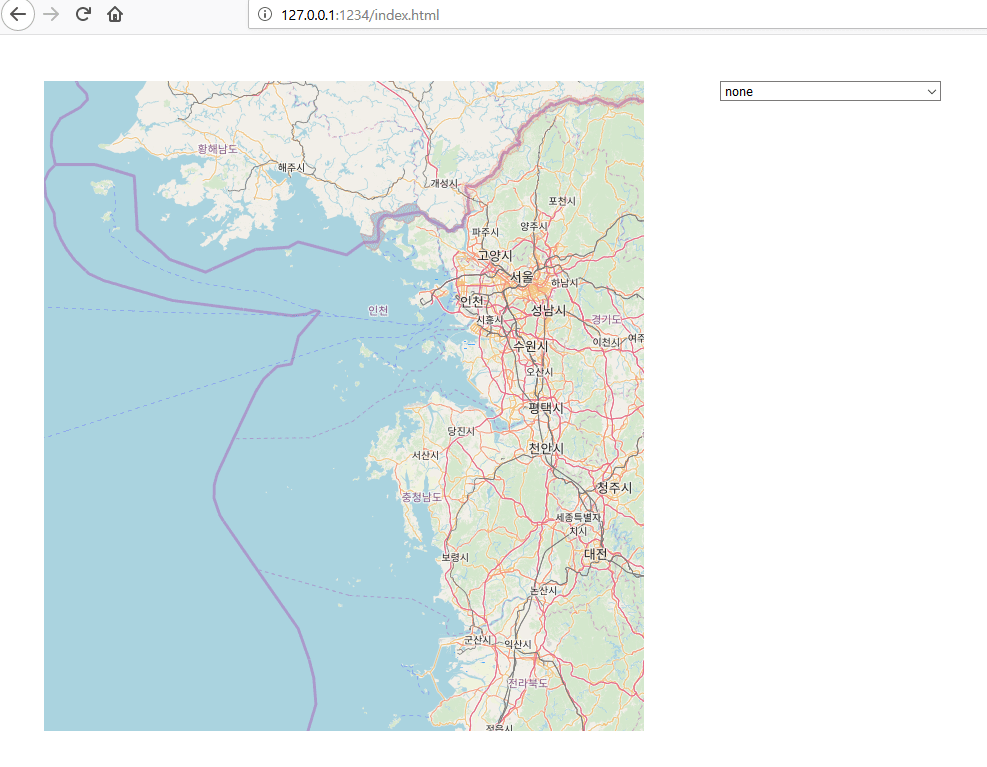This screenshot has height=767, width=987.
Task: Click the 성남시 label on the map
Action: pos(548,310)
